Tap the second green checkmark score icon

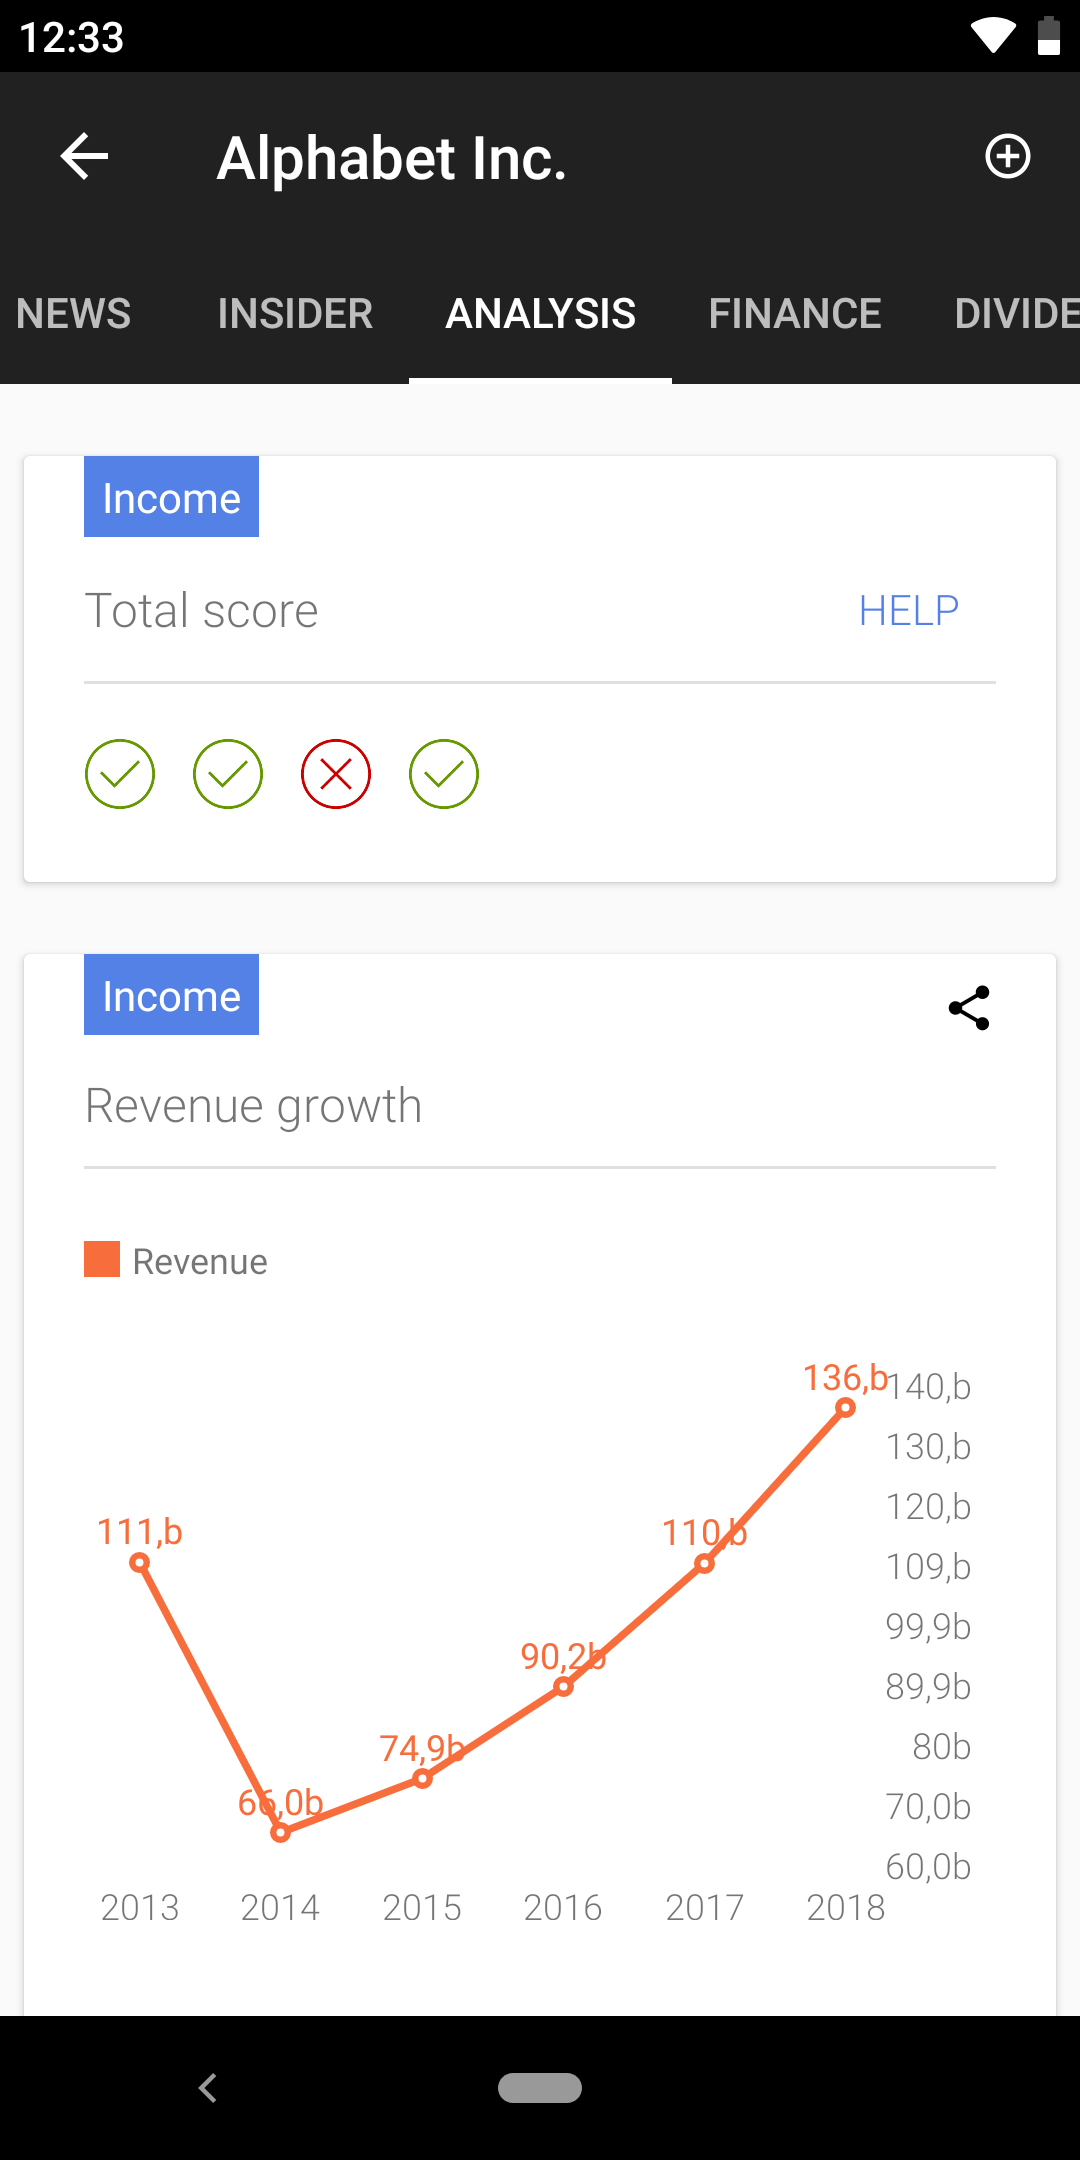[x=228, y=774]
